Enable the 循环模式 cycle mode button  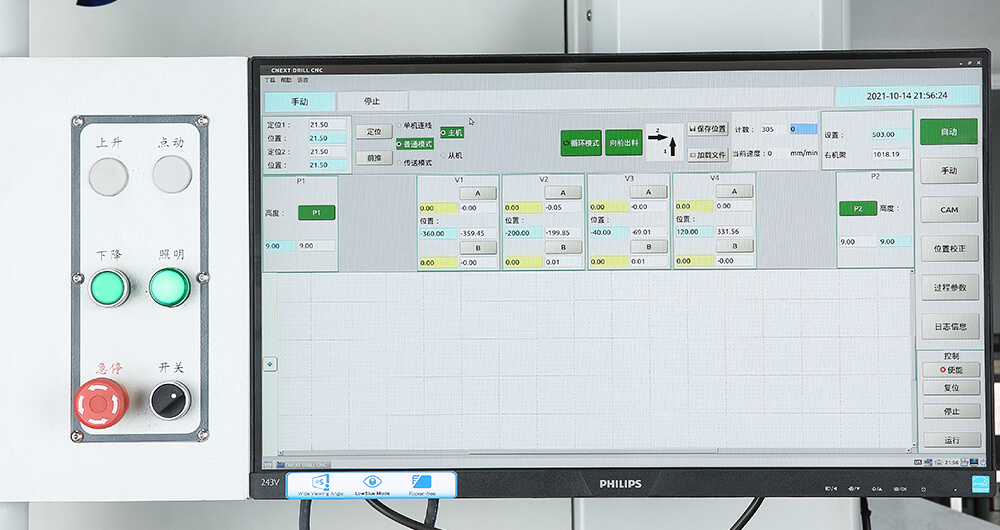(580, 143)
